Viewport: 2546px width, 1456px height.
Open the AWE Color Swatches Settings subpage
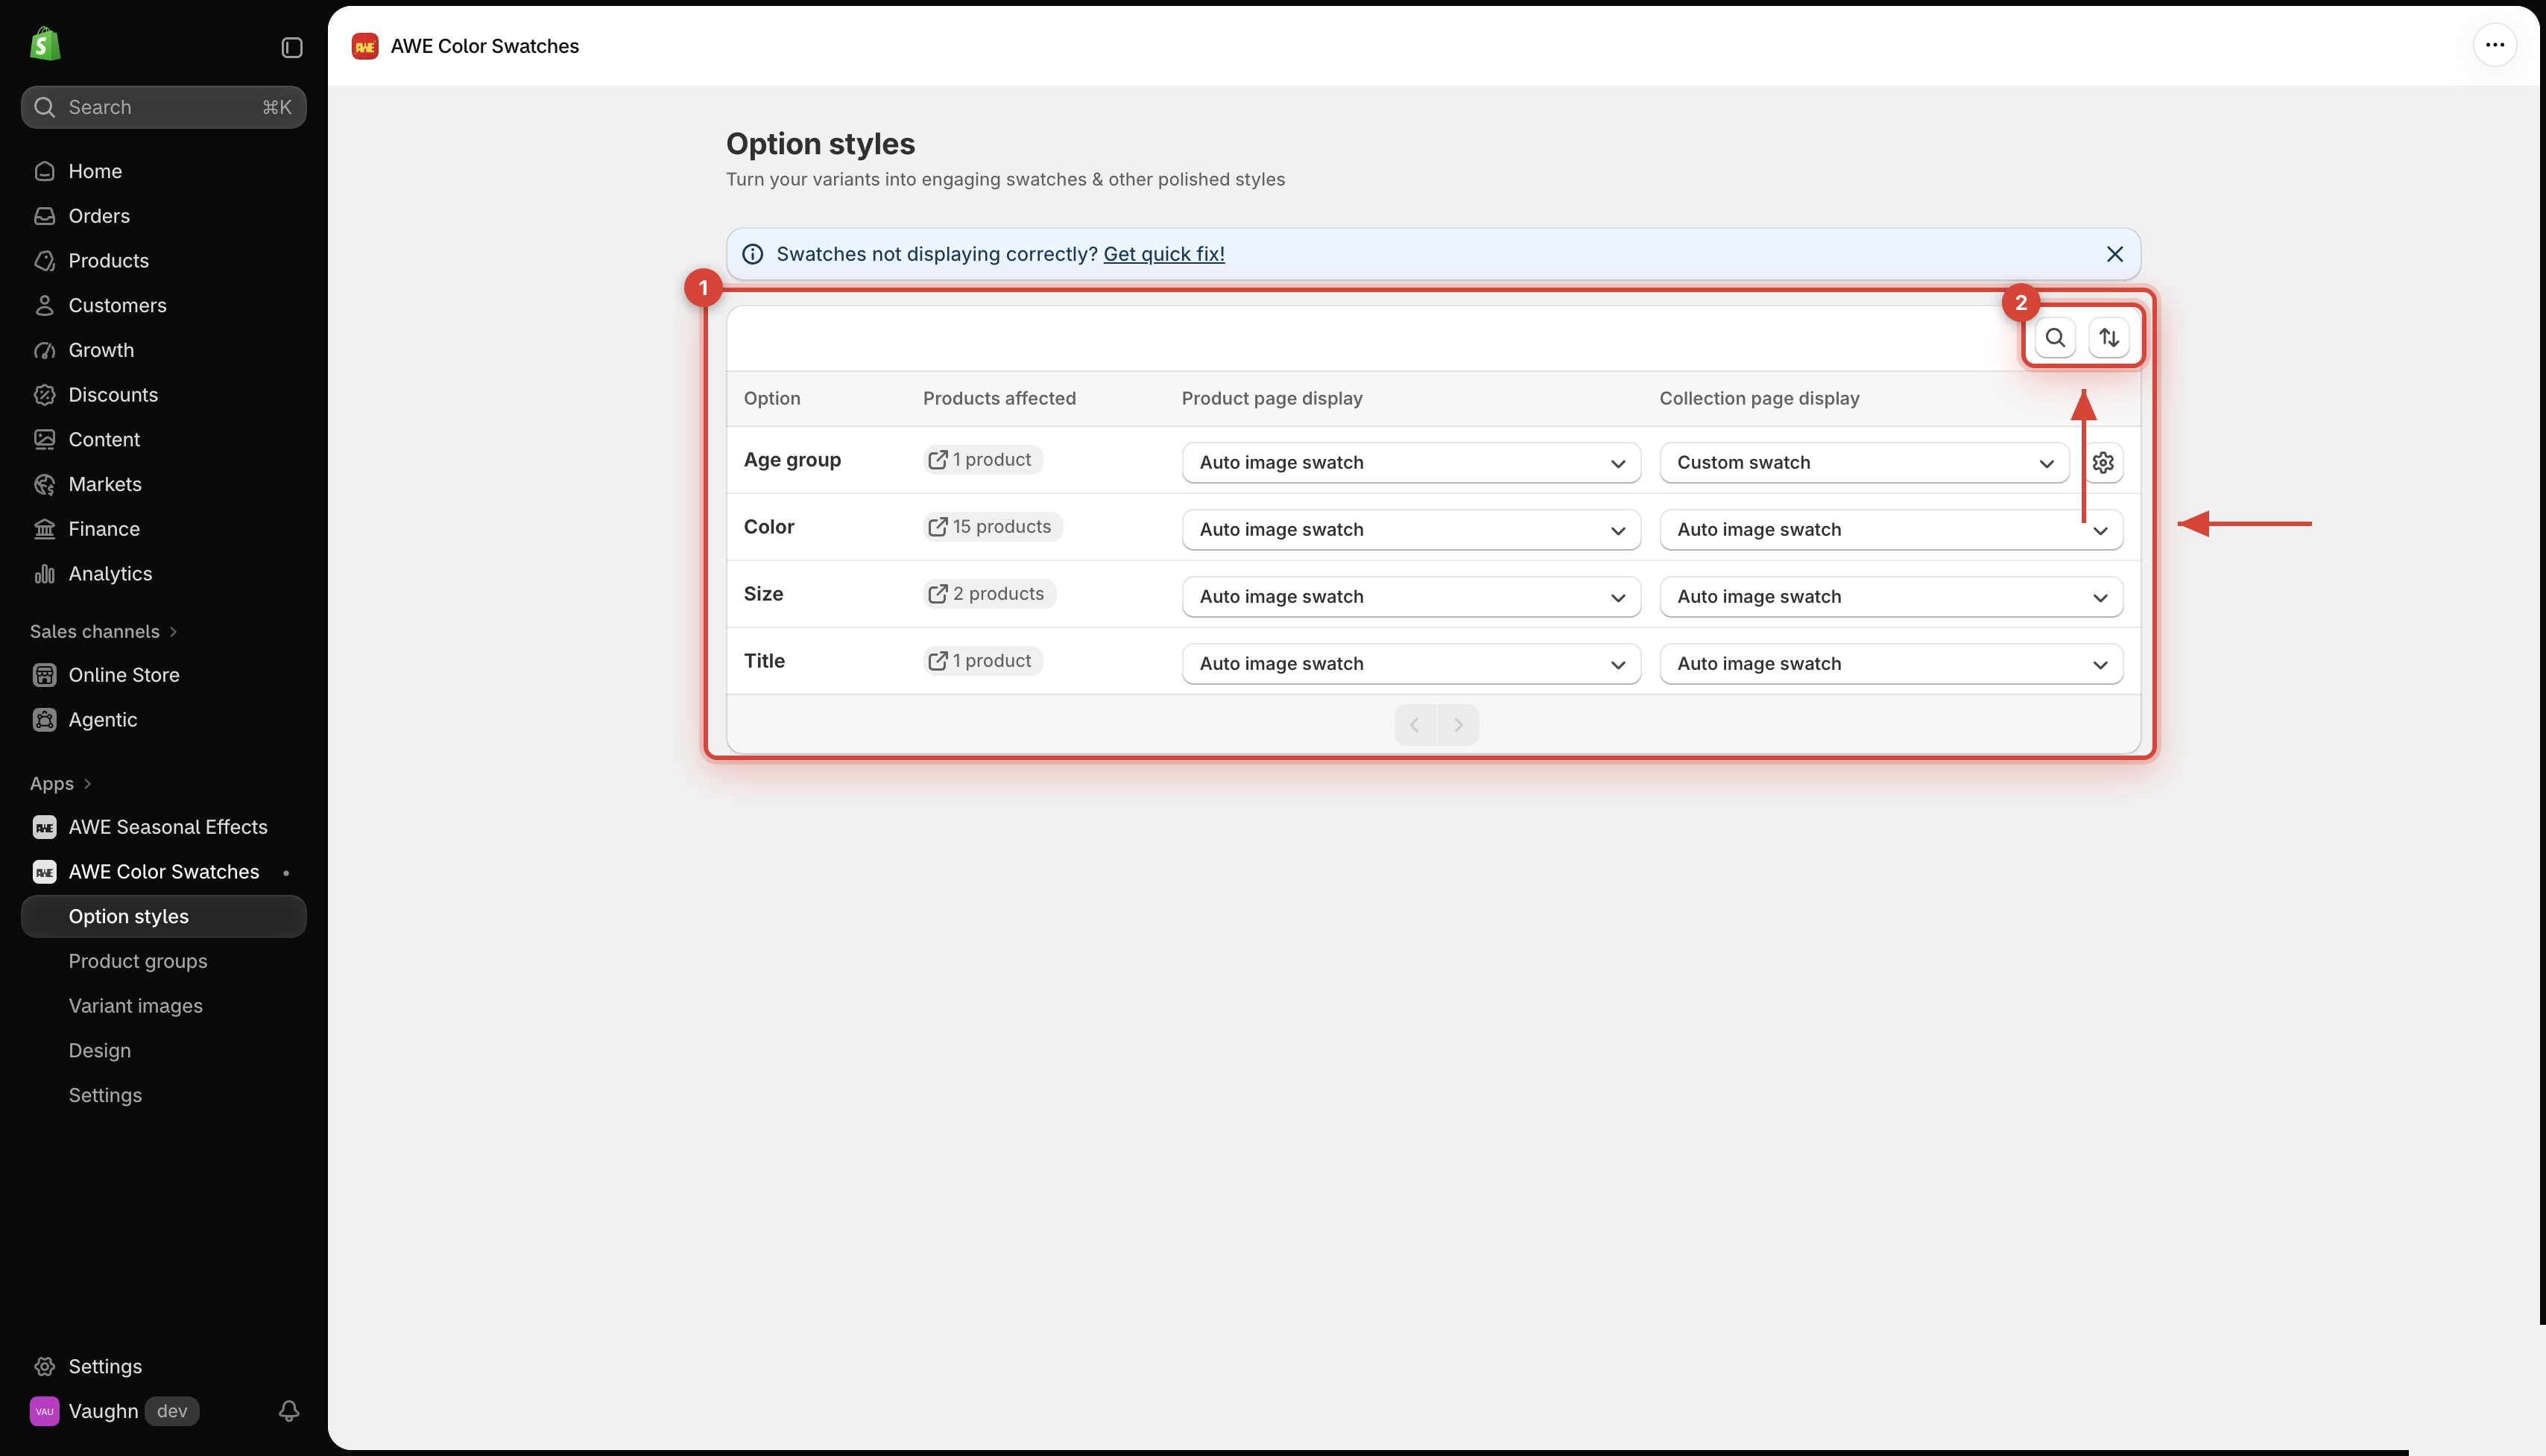pyautogui.click(x=163, y=1095)
